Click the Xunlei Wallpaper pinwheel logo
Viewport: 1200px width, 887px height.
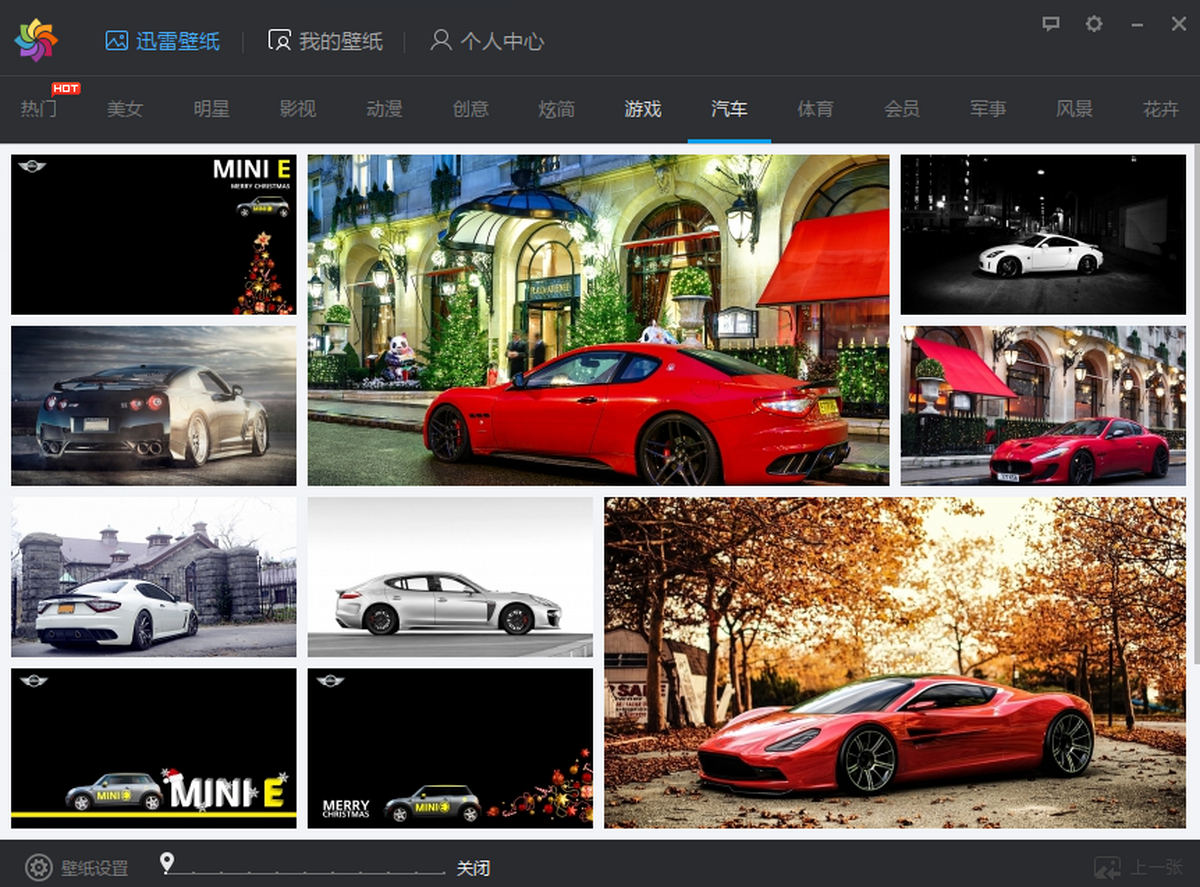click(36, 40)
